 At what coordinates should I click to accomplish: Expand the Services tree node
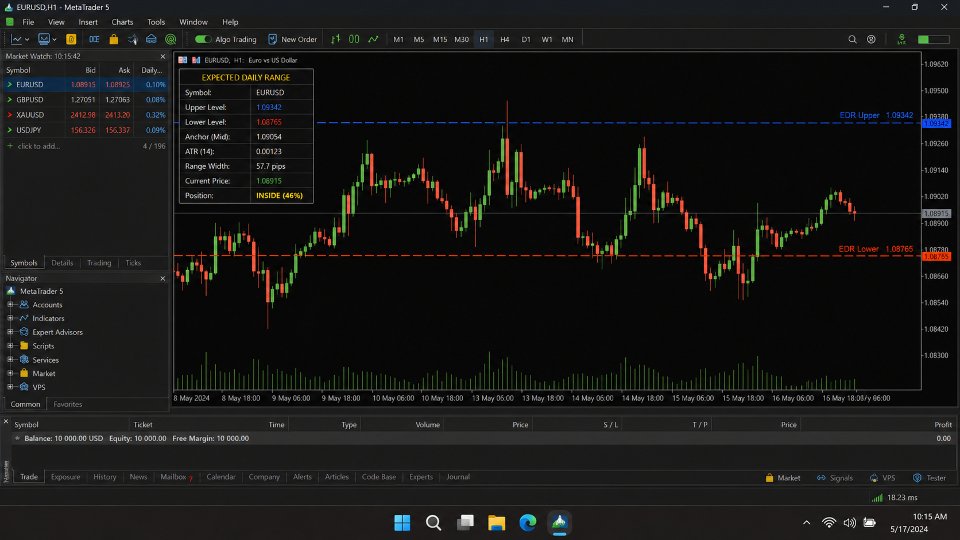point(10,359)
